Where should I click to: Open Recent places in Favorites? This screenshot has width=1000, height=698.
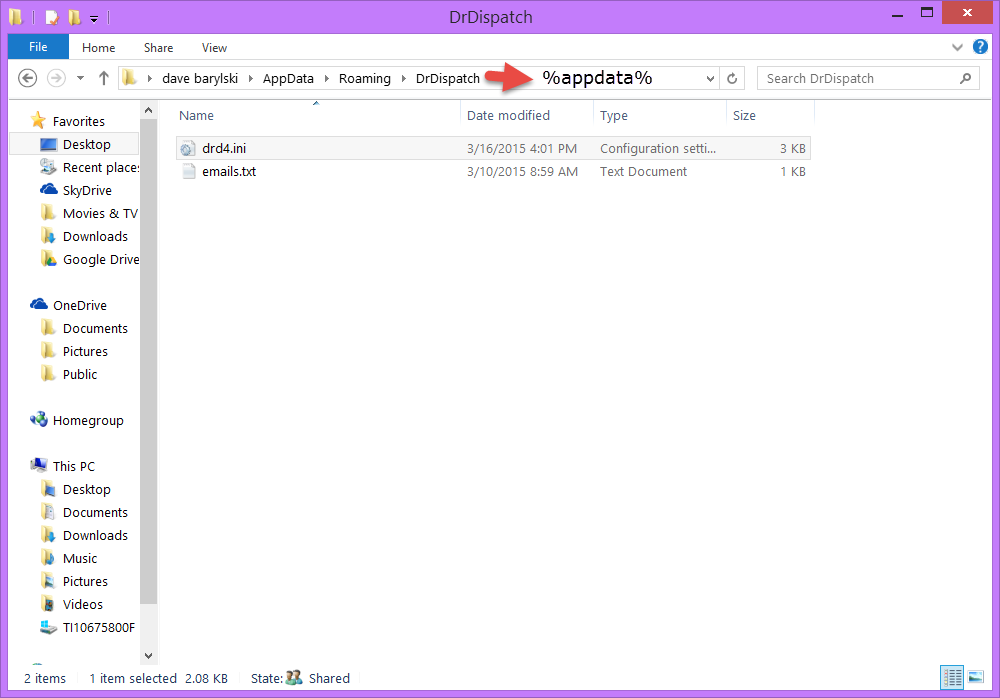(x=101, y=167)
